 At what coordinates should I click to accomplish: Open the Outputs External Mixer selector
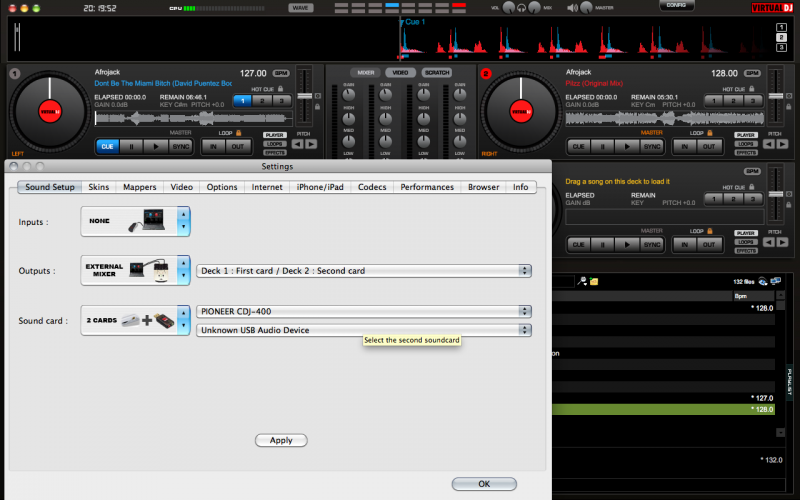coord(135,270)
